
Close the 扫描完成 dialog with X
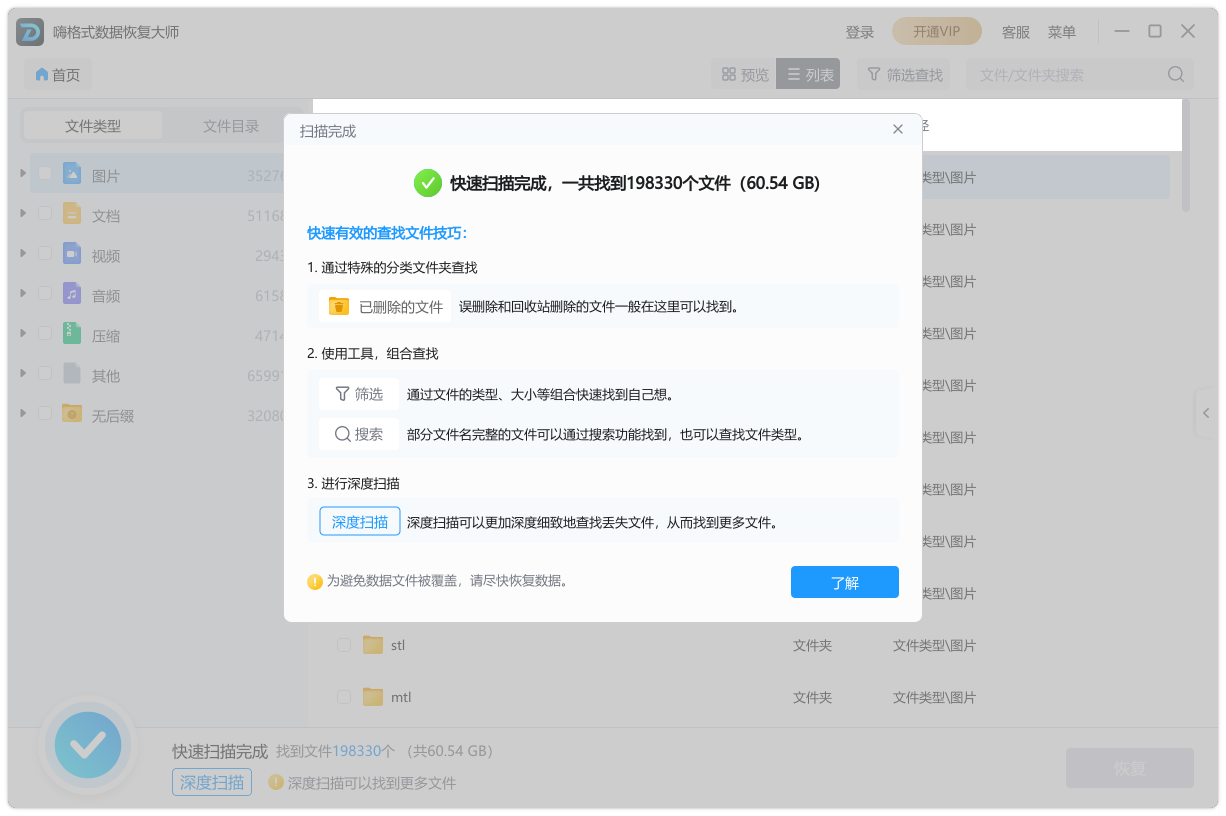(x=898, y=130)
